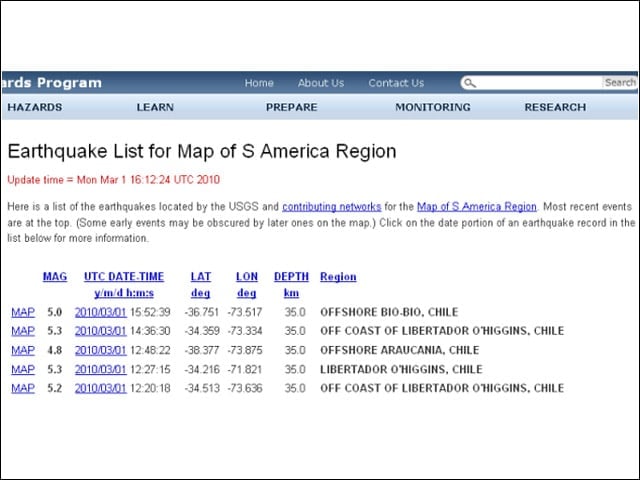Click the 5.2 magnitude value
The width and height of the screenshot is (640, 480).
55,388
